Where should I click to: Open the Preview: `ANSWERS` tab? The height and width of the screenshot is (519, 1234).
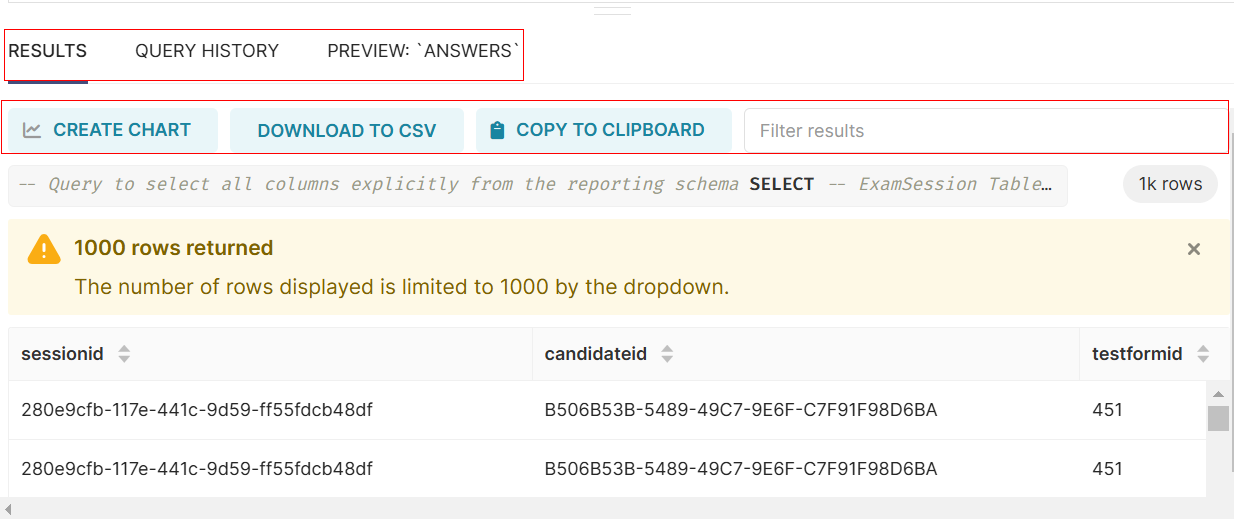point(424,51)
